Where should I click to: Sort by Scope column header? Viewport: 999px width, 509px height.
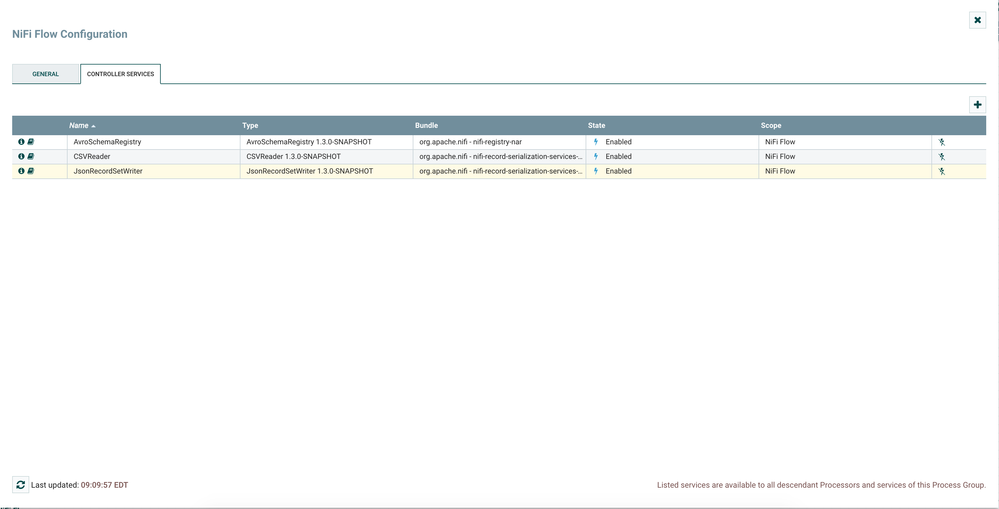click(845, 125)
